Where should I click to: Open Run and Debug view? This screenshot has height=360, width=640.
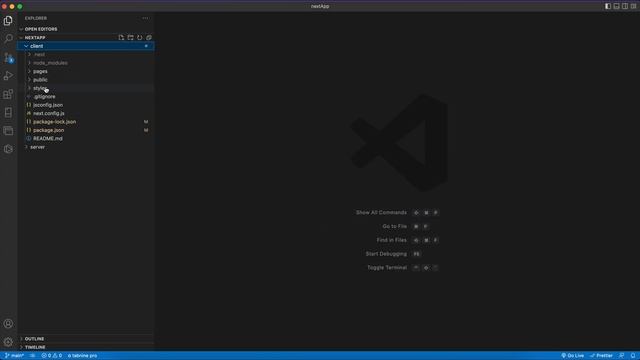coord(8,76)
